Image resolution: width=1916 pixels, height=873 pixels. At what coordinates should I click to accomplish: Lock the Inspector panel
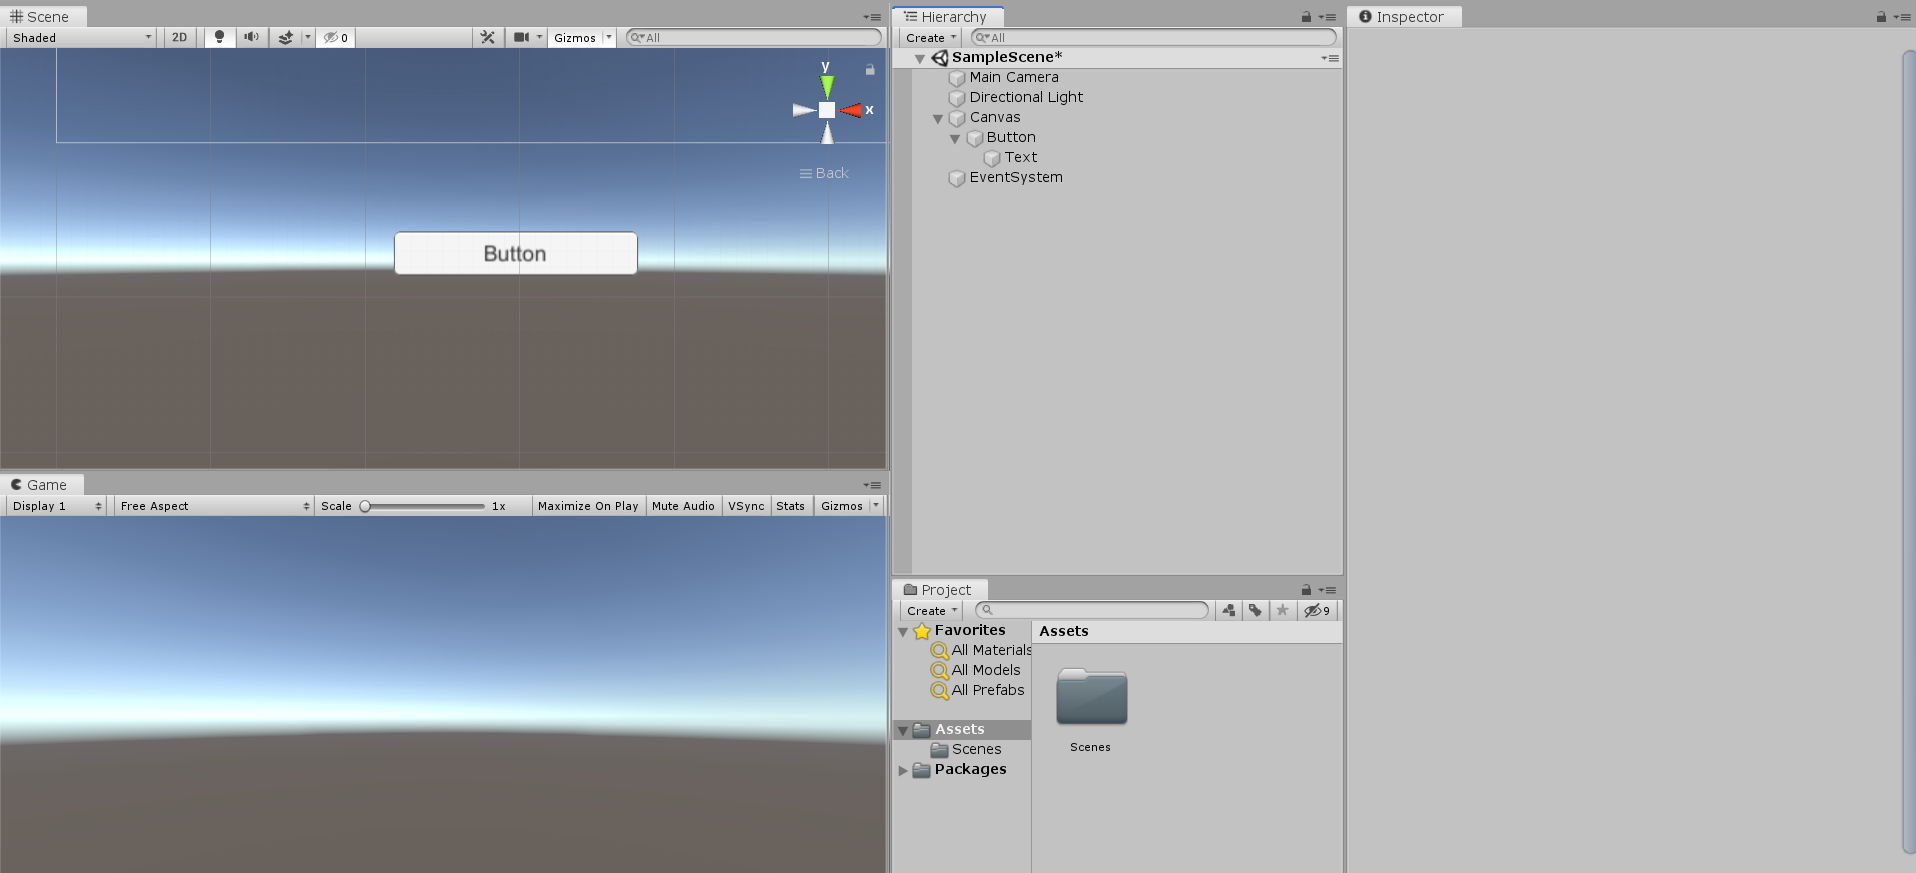pyautogui.click(x=1881, y=17)
